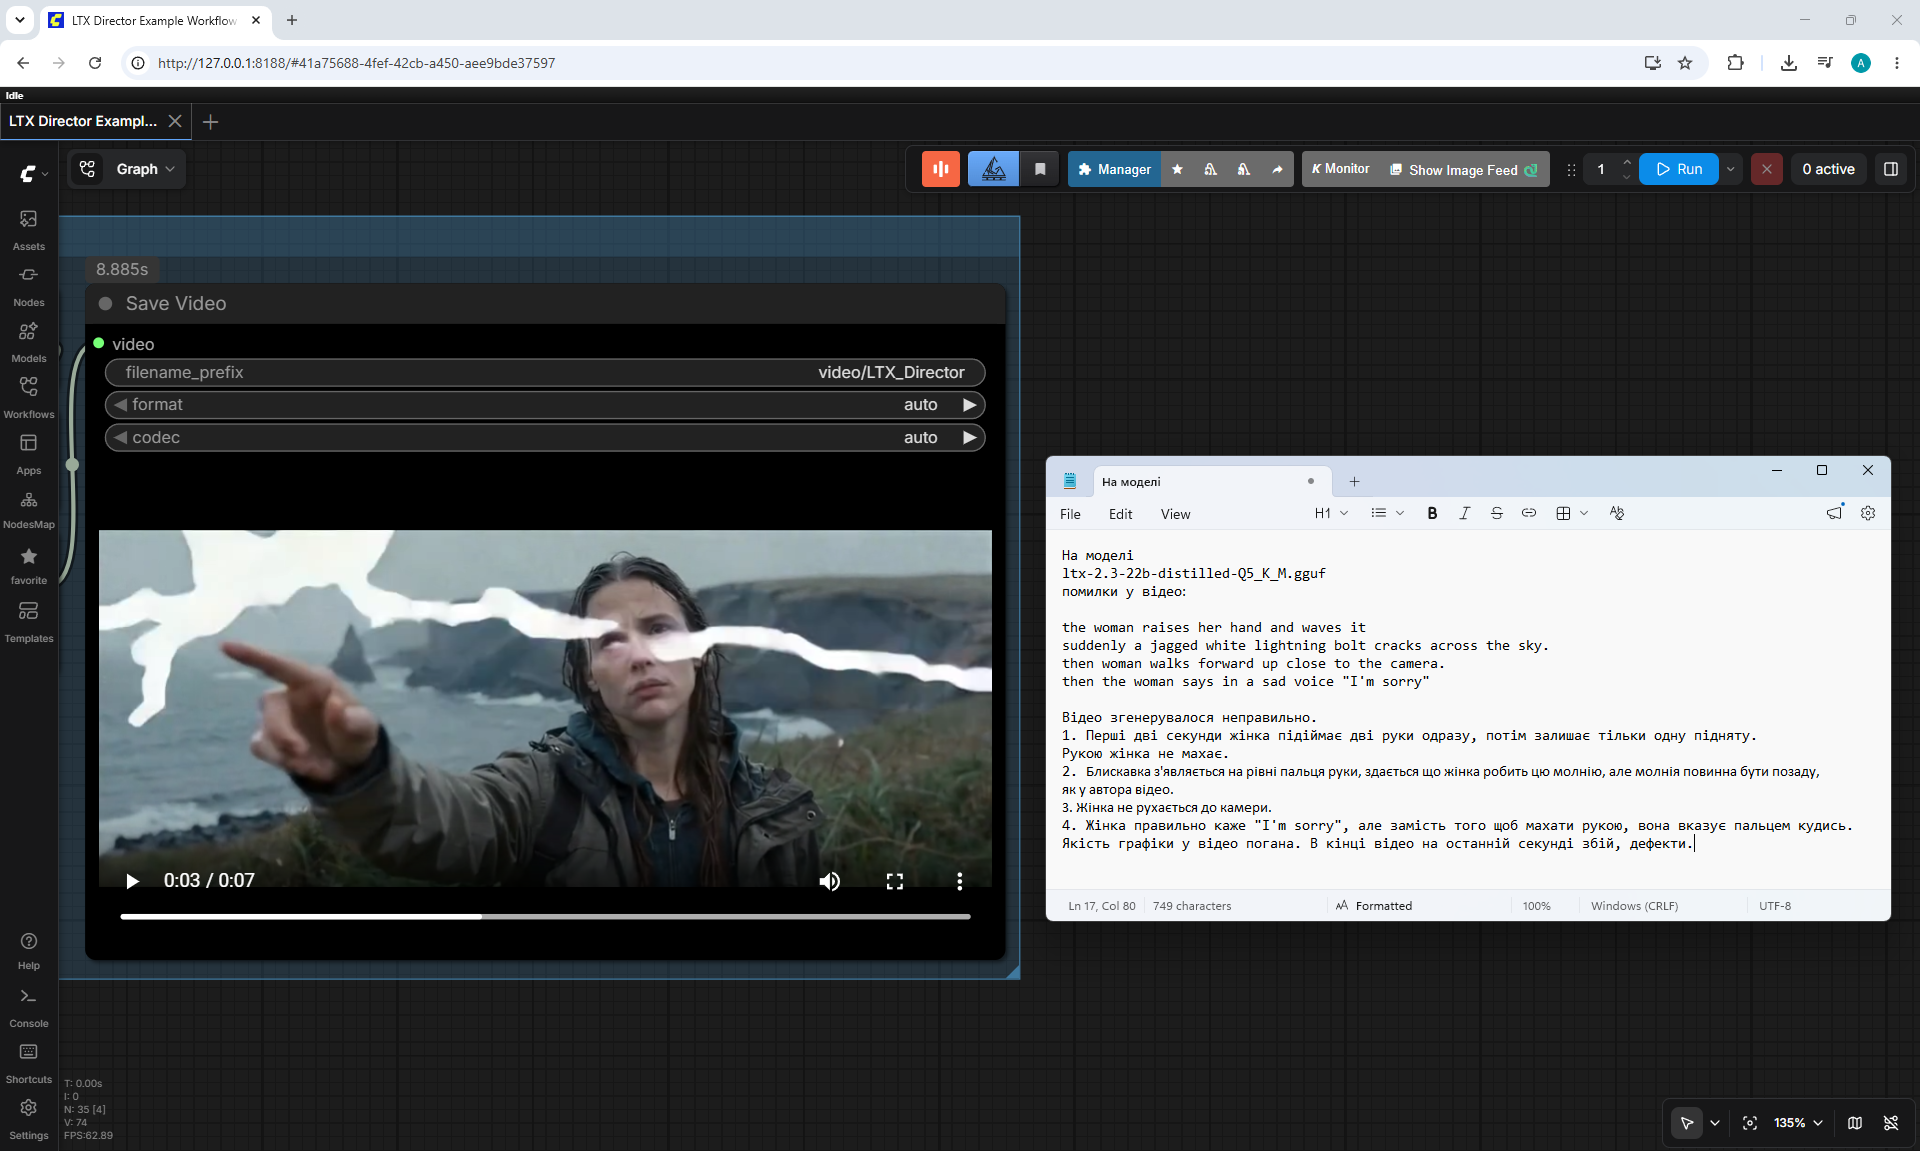The width and height of the screenshot is (1920, 1151).
Task: Mute the video player audio
Action: [x=829, y=881]
